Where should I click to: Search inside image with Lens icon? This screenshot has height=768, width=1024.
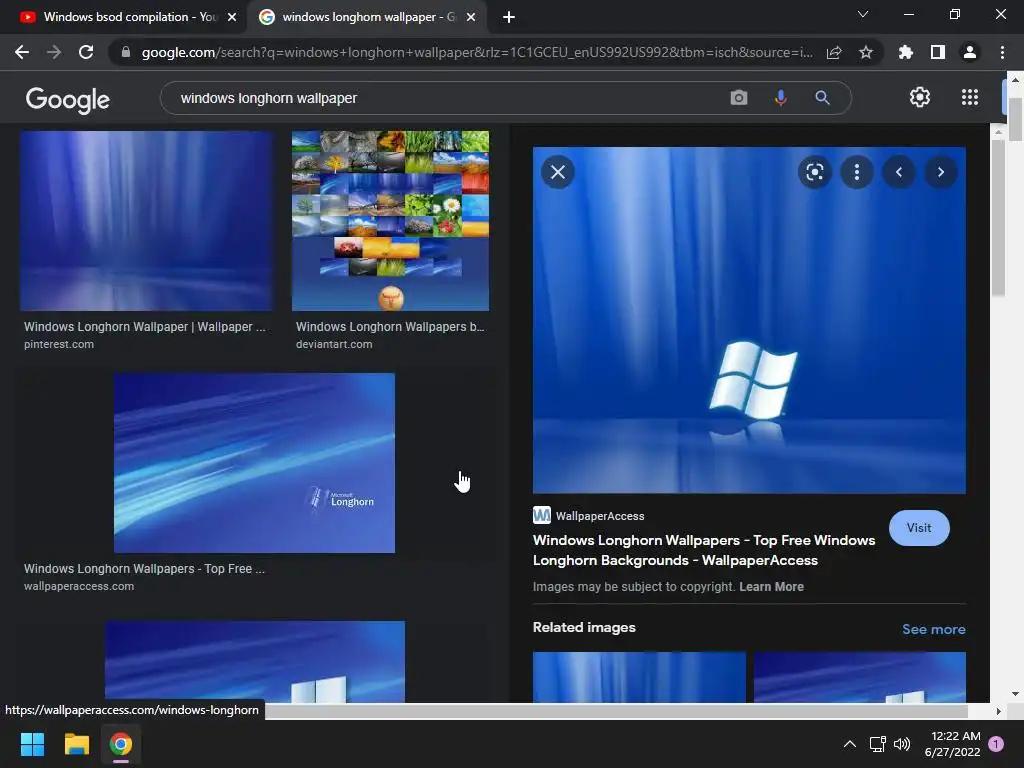(814, 172)
